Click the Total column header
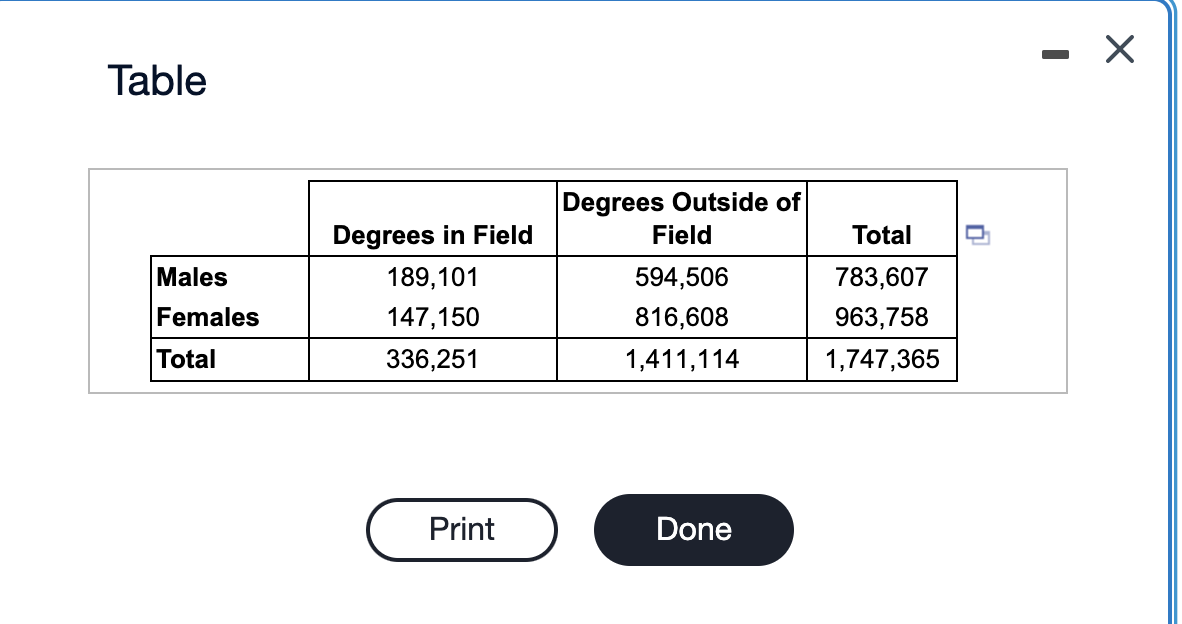This screenshot has width=1182, height=624. coord(881,235)
